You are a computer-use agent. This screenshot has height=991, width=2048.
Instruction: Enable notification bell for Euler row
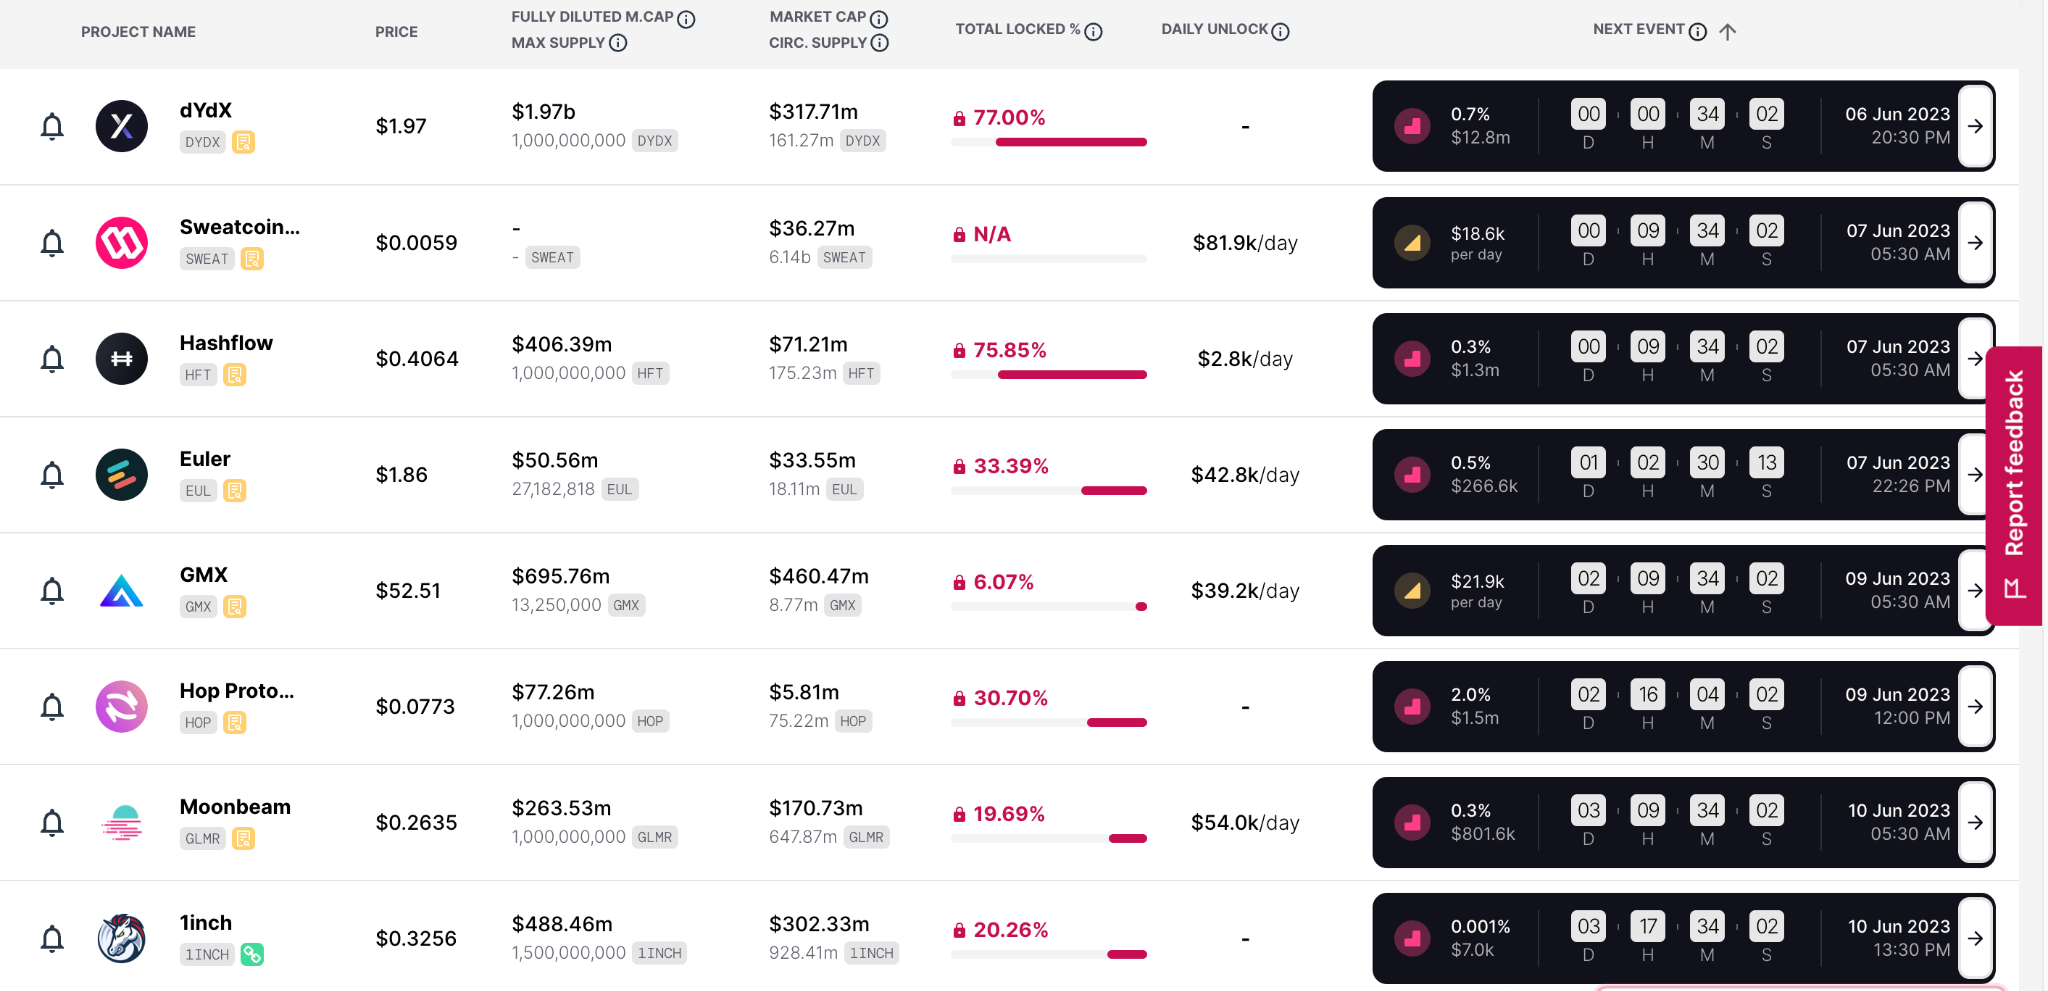(52, 475)
